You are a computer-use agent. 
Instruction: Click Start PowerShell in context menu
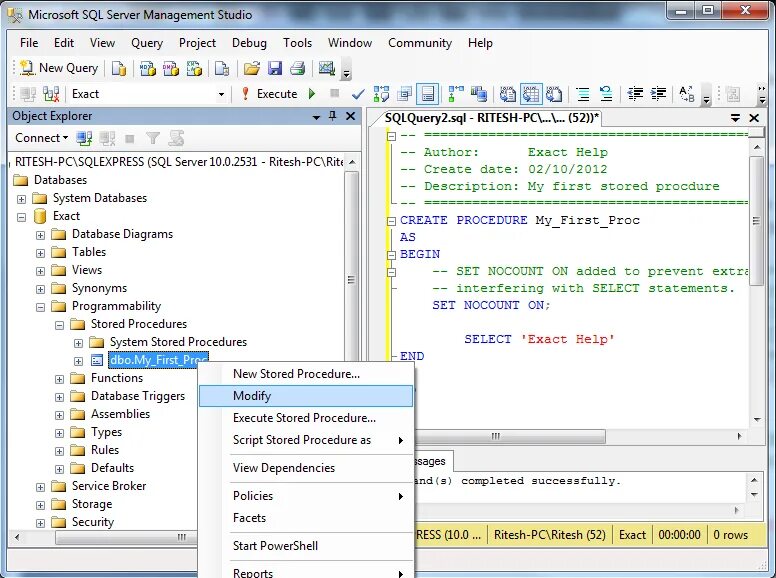coord(306,546)
